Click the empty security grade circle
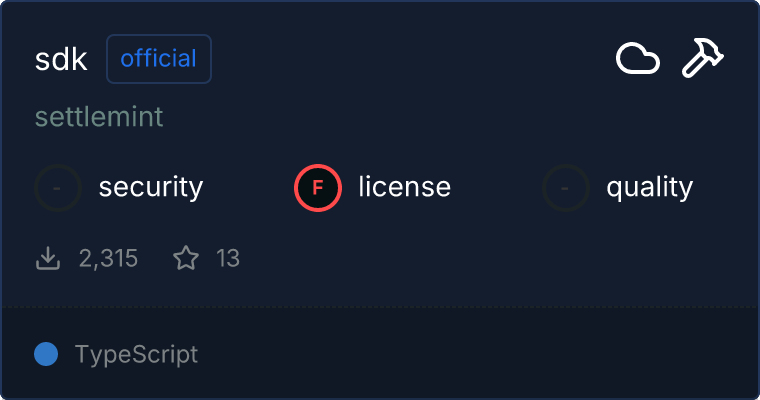The height and width of the screenshot is (400, 760). pos(58,187)
